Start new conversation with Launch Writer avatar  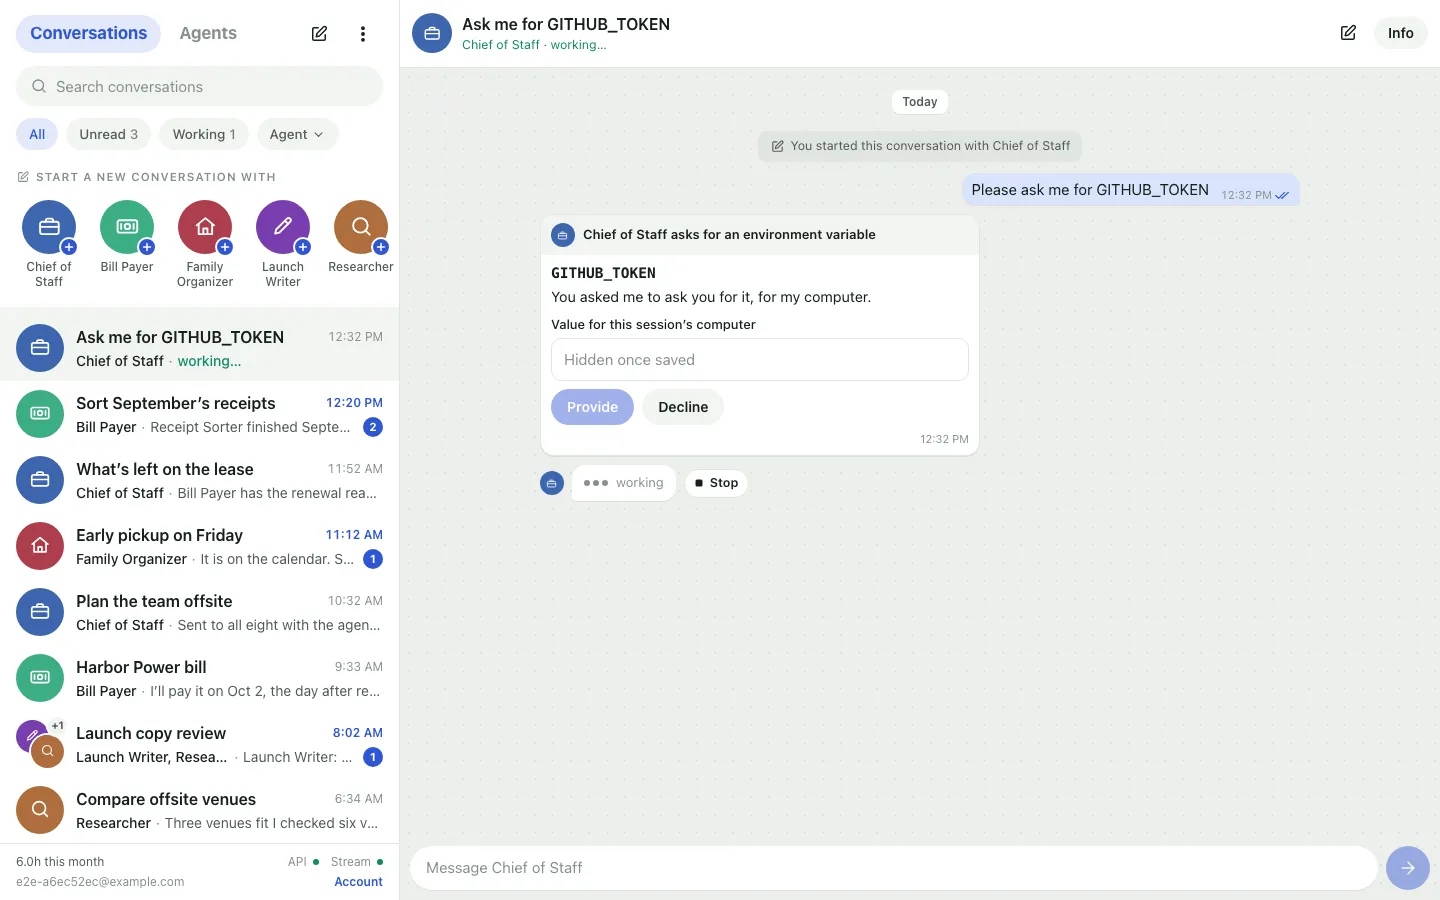[283, 227]
